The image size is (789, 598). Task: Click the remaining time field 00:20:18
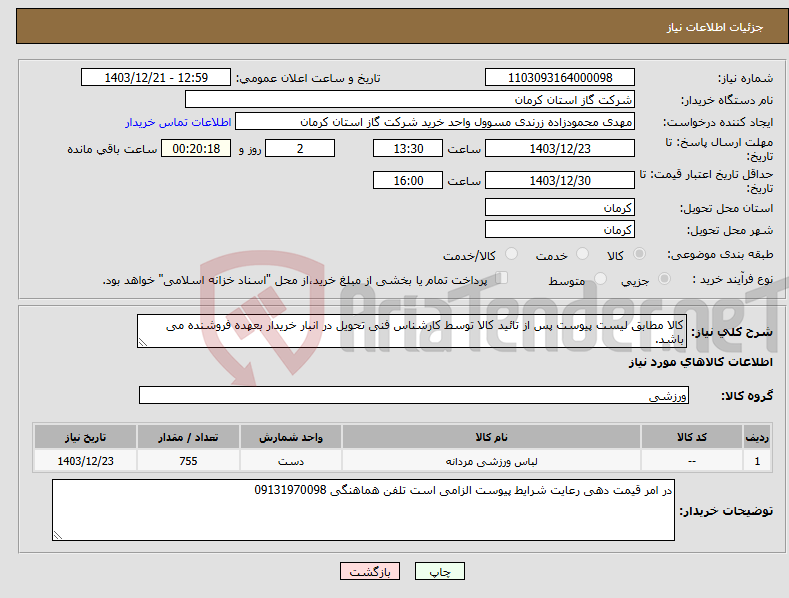click(196, 148)
